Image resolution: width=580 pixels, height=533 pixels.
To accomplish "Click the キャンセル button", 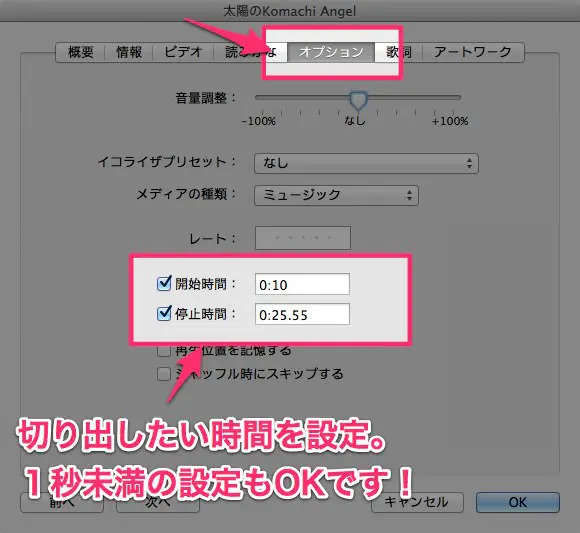I will click(x=417, y=502).
